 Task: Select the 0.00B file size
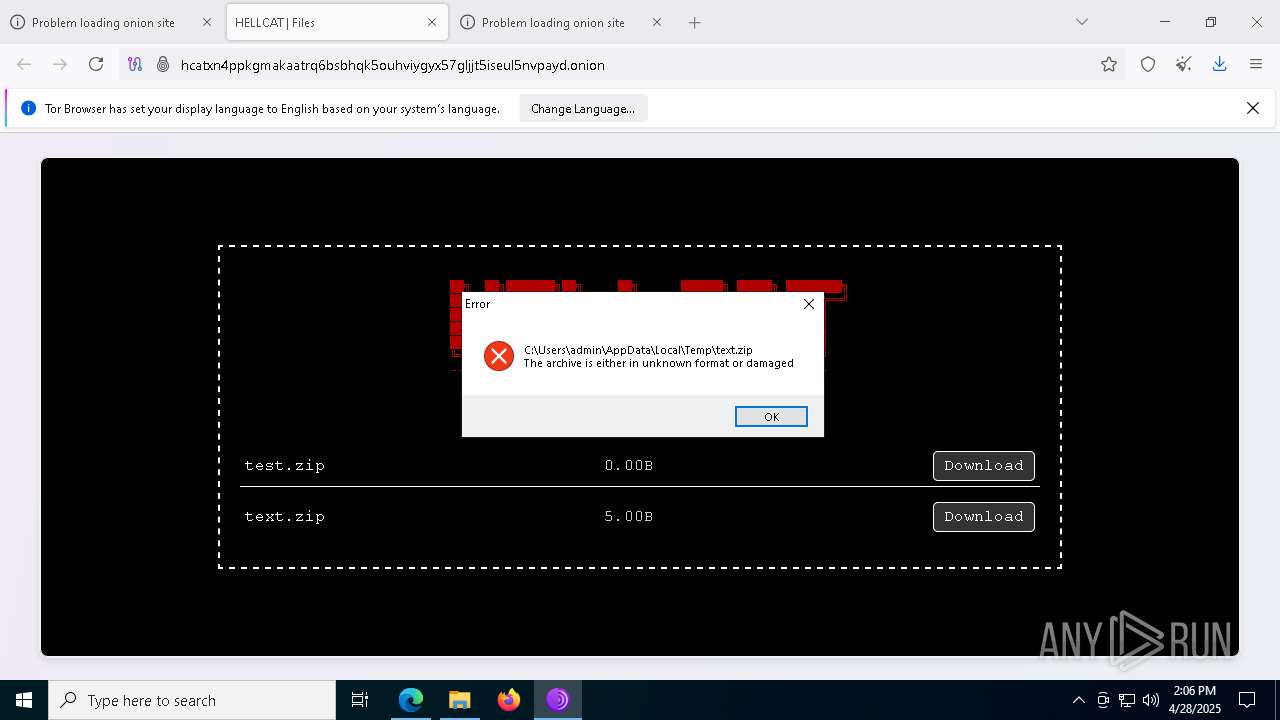tap(629, 466)
